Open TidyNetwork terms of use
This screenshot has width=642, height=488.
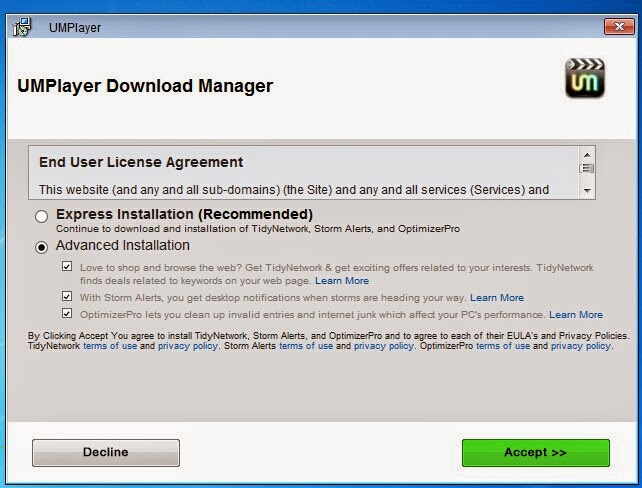pyautogui.click(x=110, y=346)
